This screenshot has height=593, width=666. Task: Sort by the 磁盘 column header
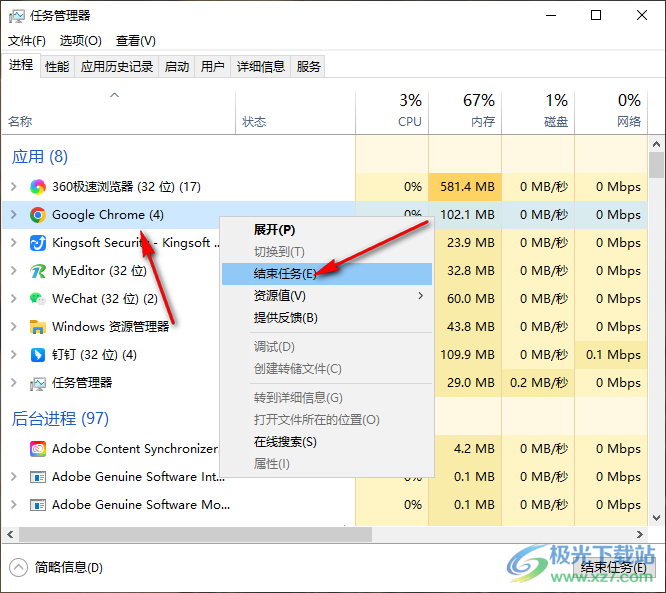538,112
